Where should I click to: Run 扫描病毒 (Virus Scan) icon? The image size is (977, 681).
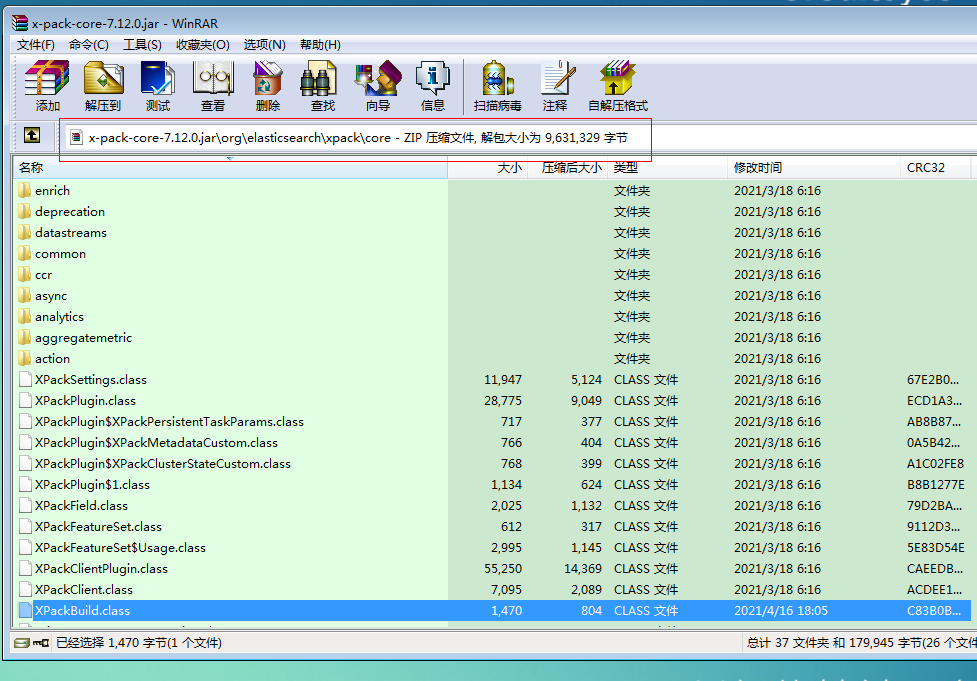pos(497,85)
